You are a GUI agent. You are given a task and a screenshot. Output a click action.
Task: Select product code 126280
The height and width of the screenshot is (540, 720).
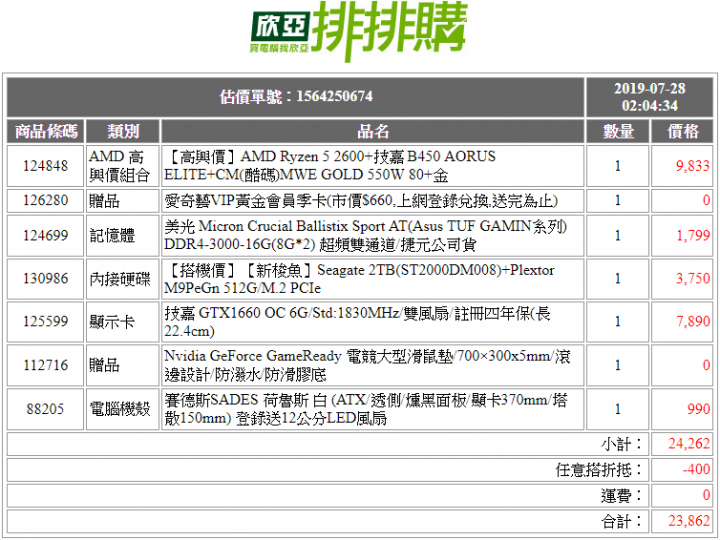pyautogui.click(x=45, y=201)
